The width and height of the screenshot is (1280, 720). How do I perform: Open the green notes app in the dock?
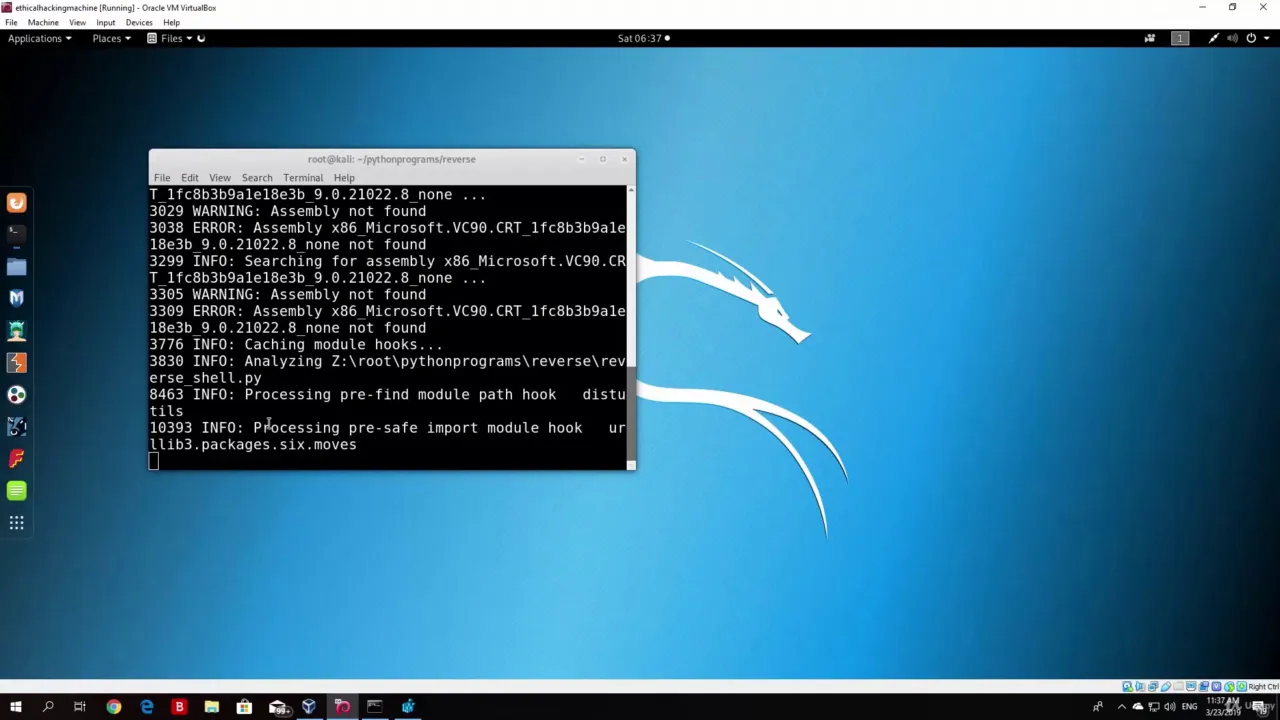point(16,491)
